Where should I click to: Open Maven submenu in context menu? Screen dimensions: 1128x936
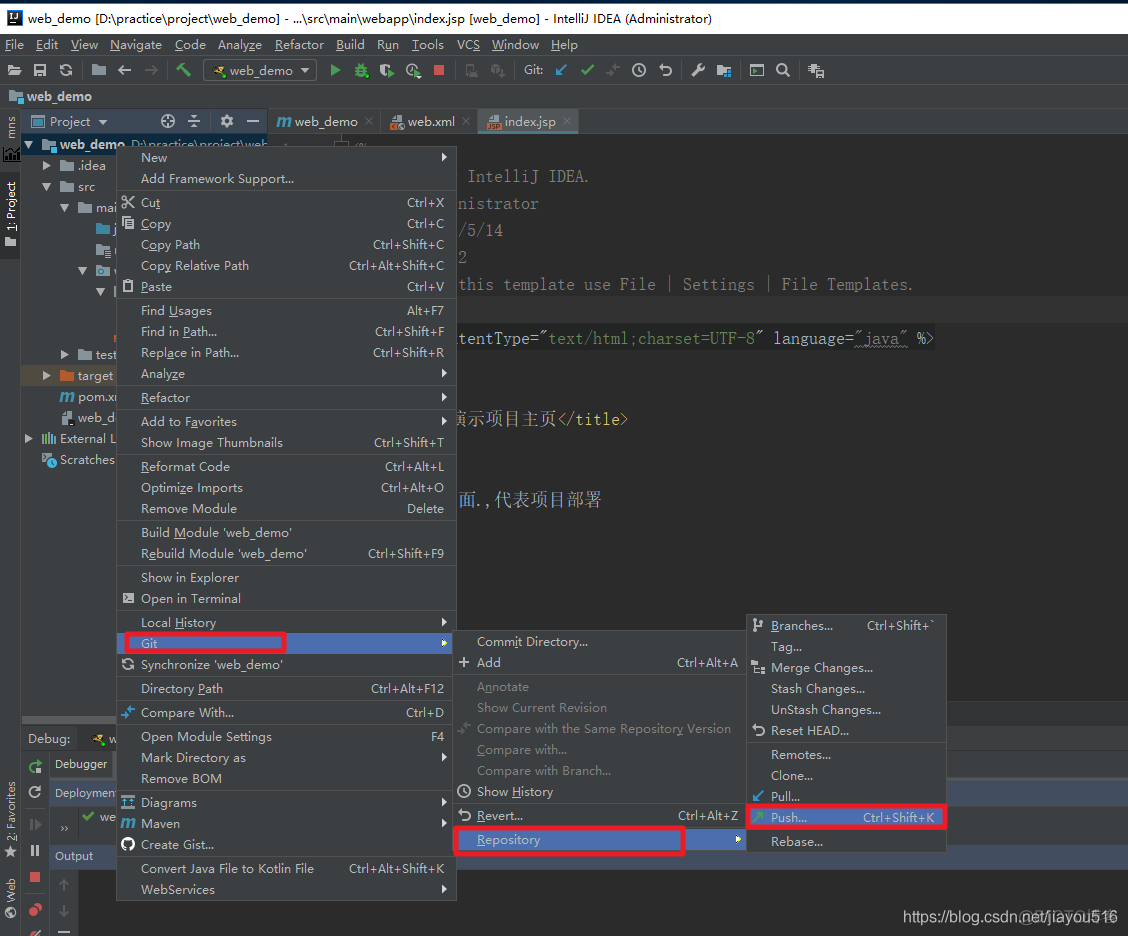coord(286,824)
